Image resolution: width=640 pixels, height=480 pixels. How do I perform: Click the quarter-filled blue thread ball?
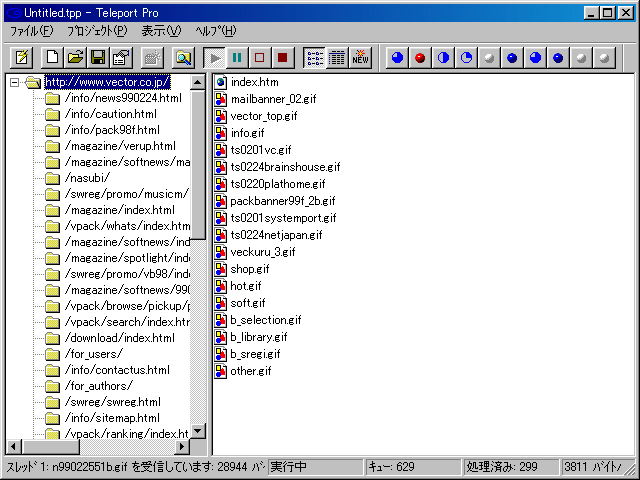(466, 58)
